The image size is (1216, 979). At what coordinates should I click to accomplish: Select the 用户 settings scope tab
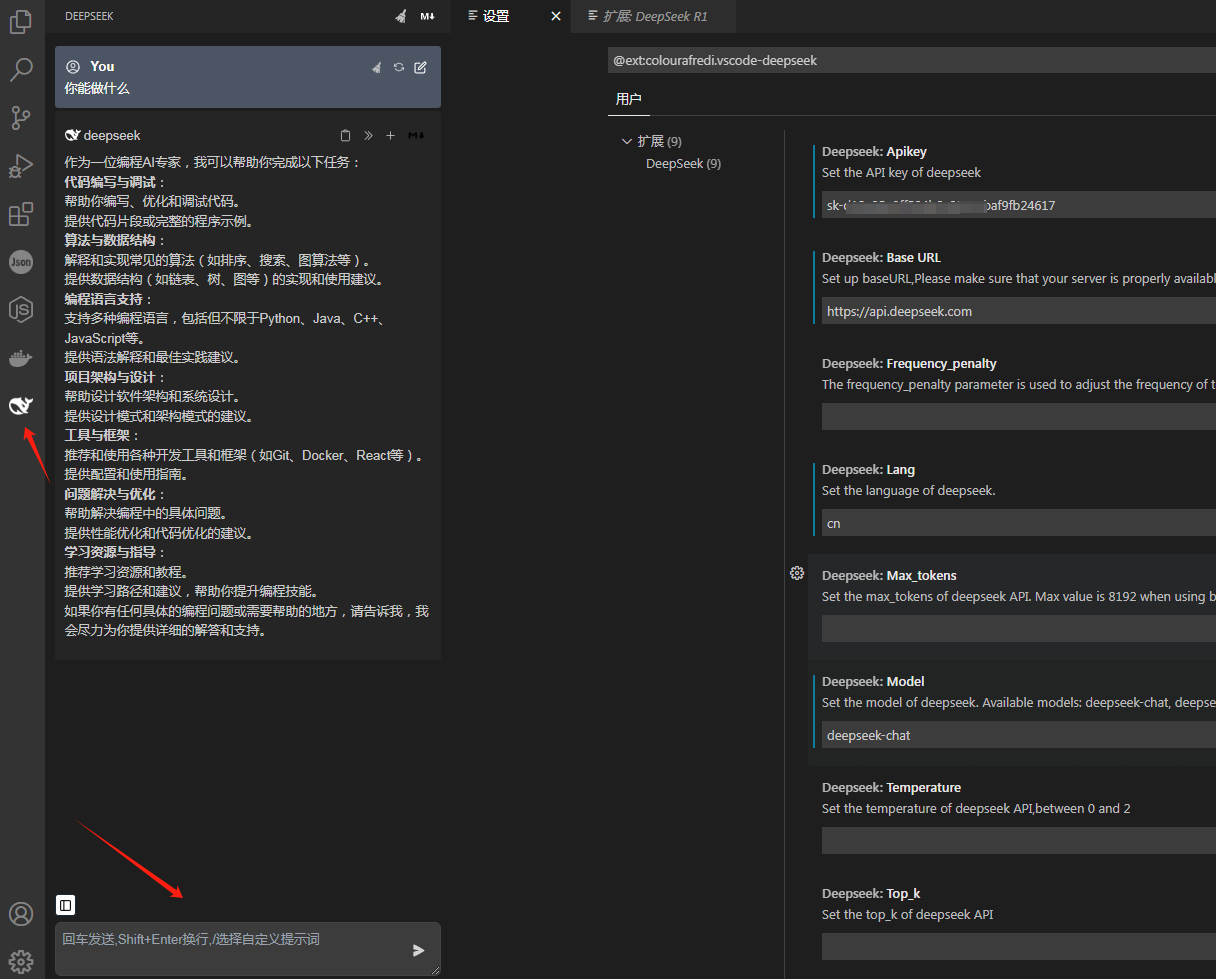[x=629, y=99]
